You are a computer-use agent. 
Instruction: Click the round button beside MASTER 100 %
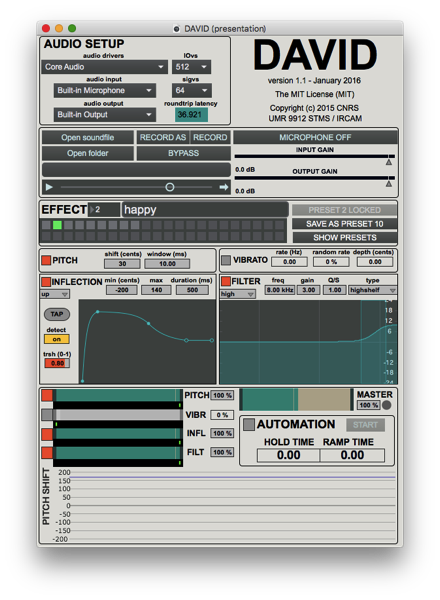[x=387, y=405]
